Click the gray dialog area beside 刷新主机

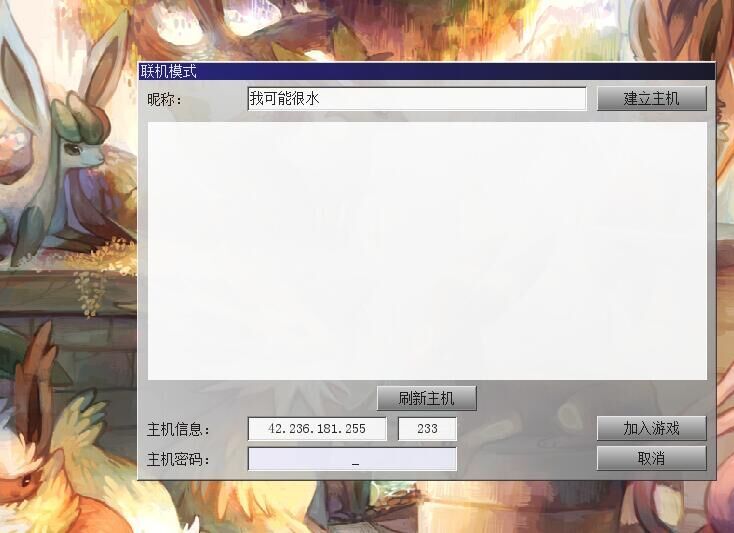(x=538, y=398)
